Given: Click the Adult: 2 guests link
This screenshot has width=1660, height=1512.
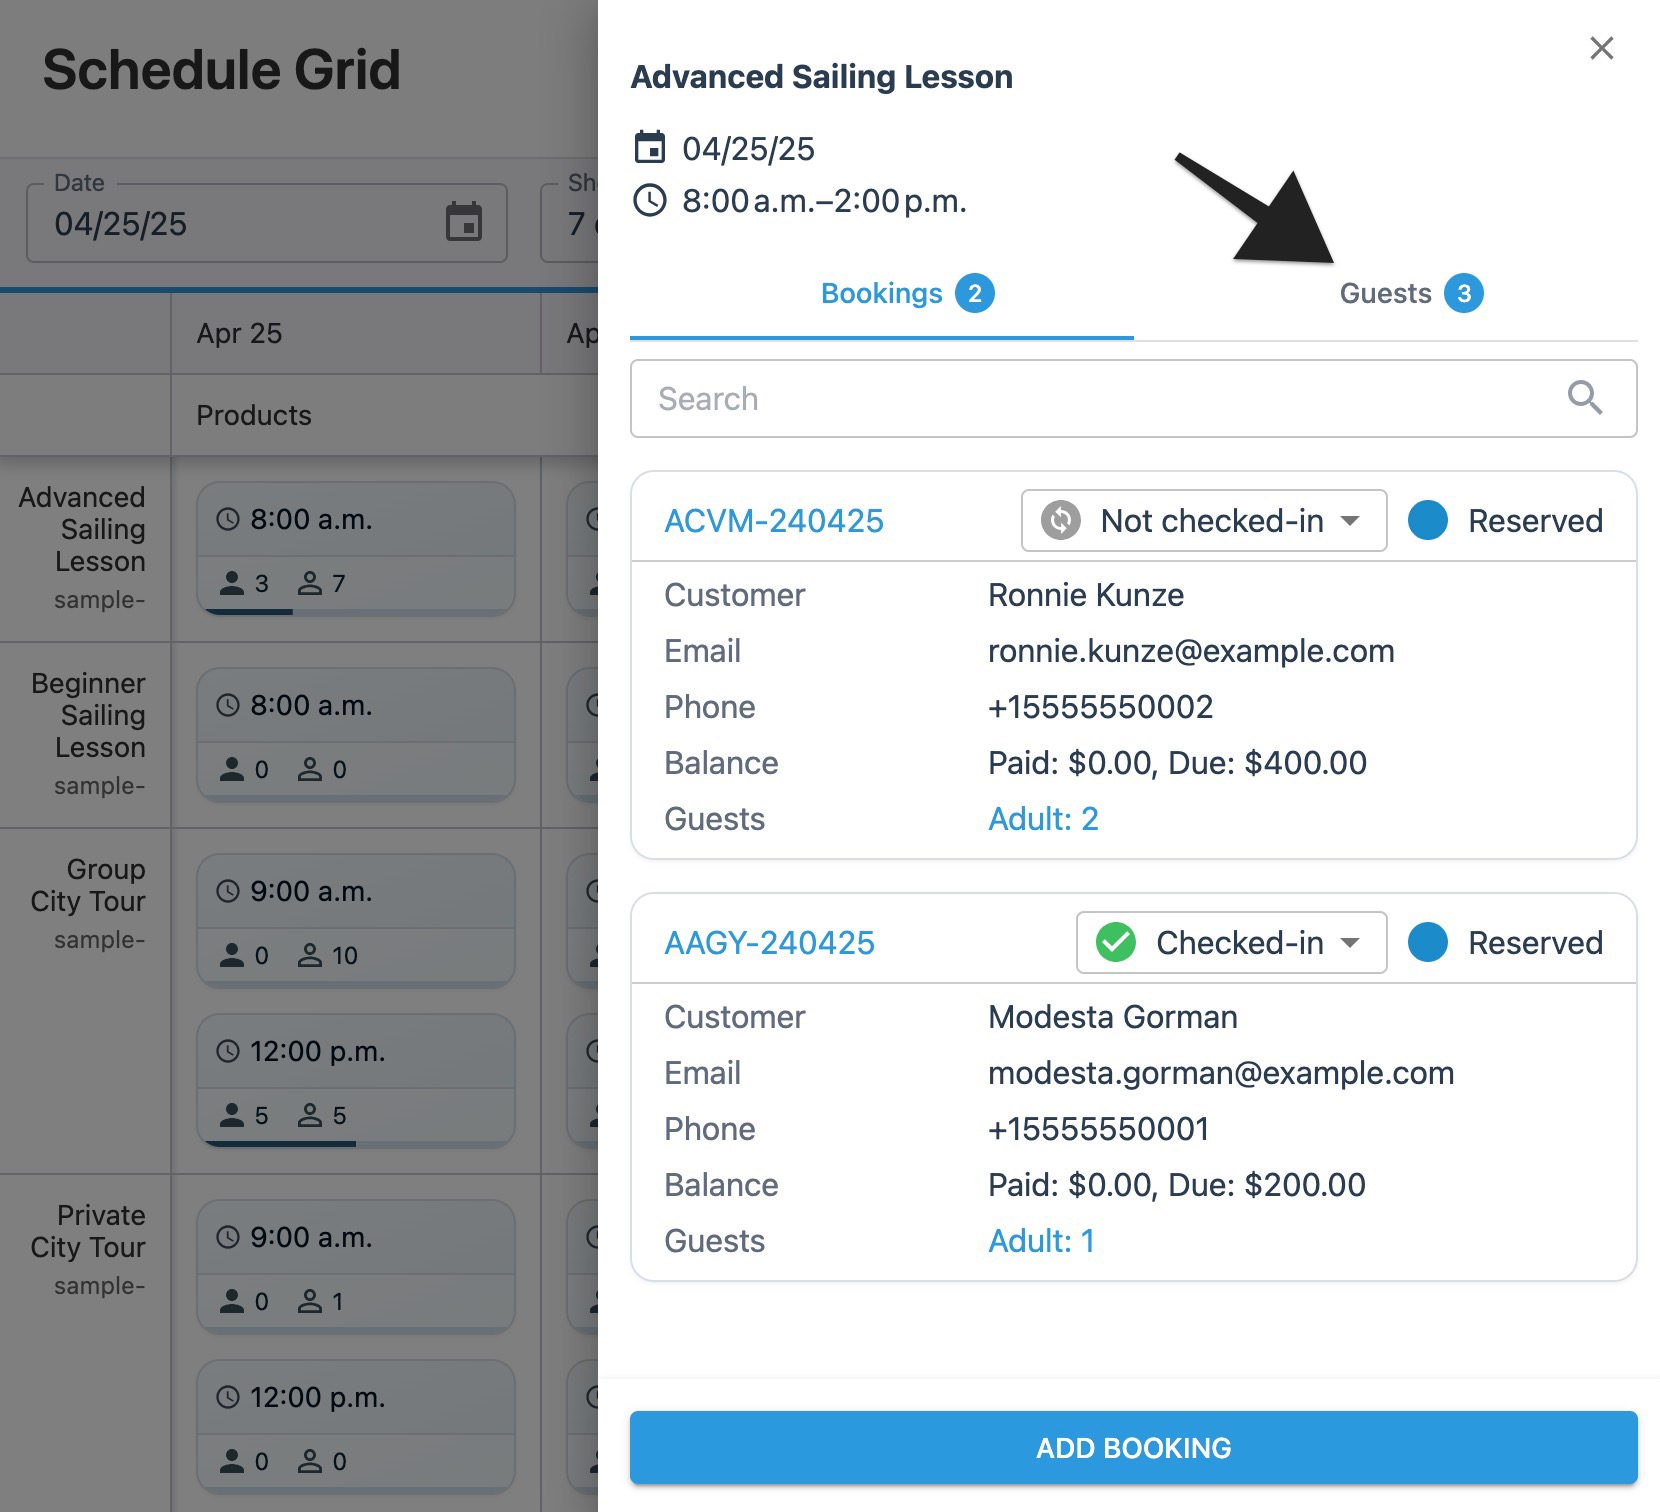Looking at the screenshot, I should coord(1043,818).
